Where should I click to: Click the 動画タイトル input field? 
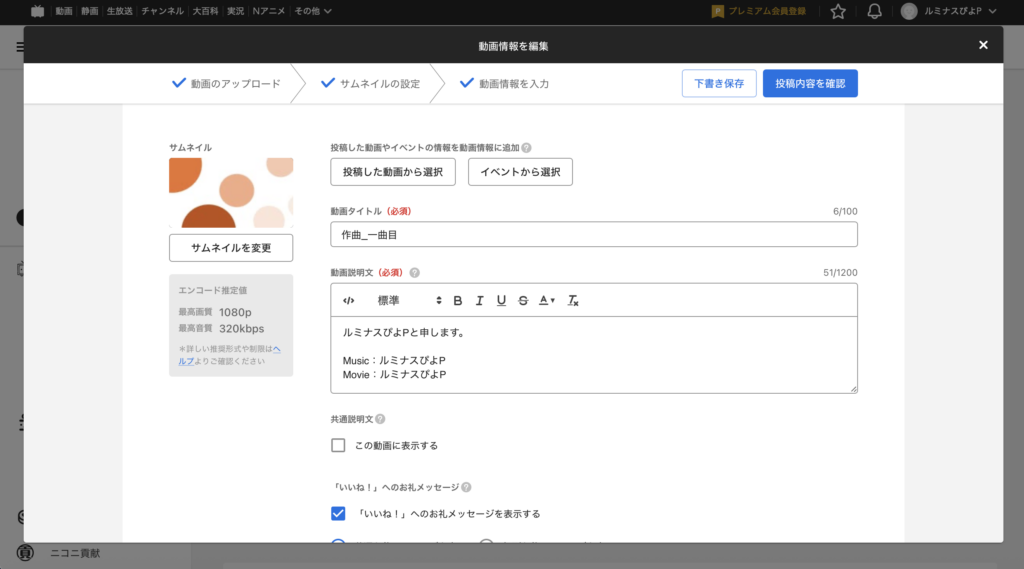coord(594,234)
